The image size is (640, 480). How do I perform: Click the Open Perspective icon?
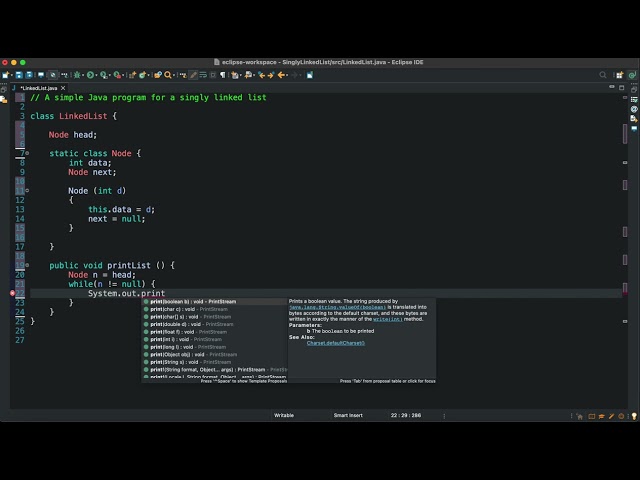tap(620, 75)
